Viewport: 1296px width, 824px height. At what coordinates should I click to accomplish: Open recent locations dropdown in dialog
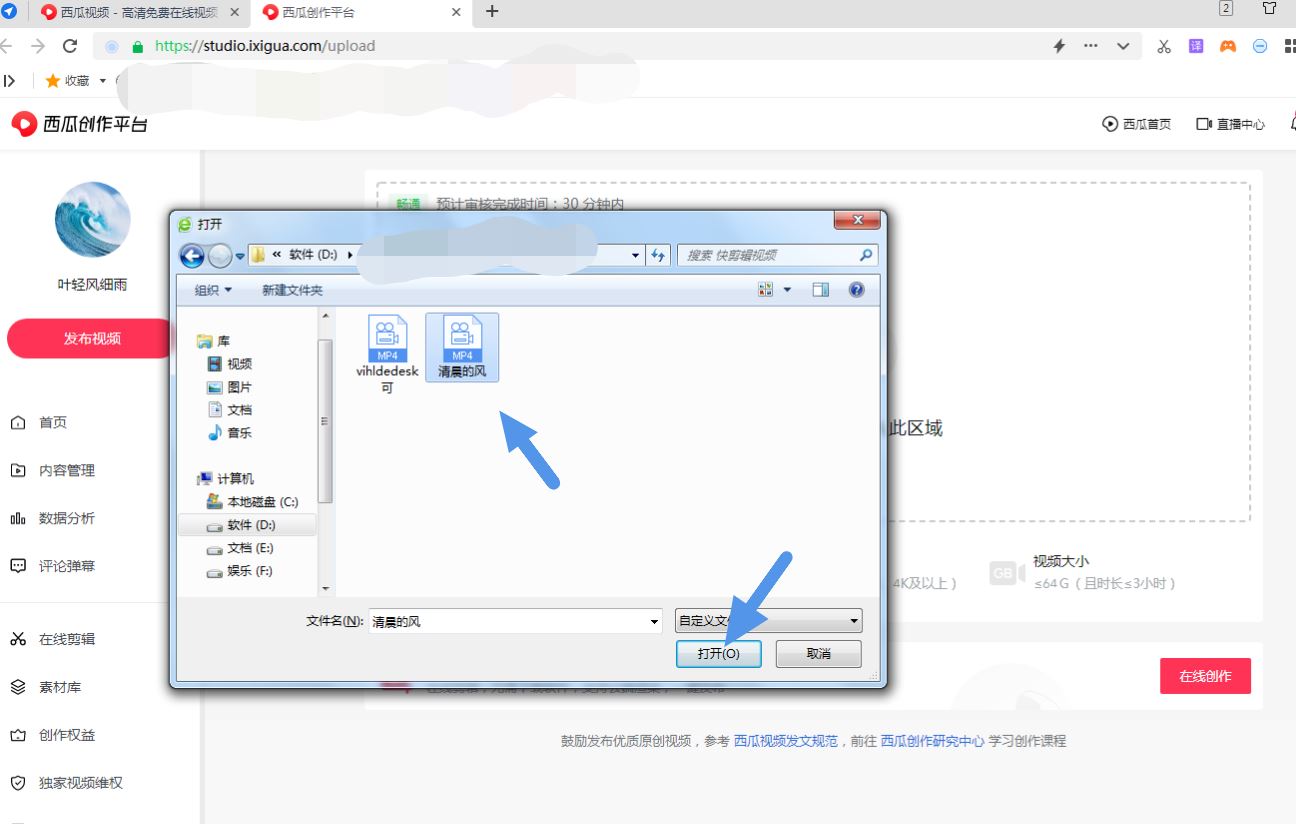coord(240,256)
